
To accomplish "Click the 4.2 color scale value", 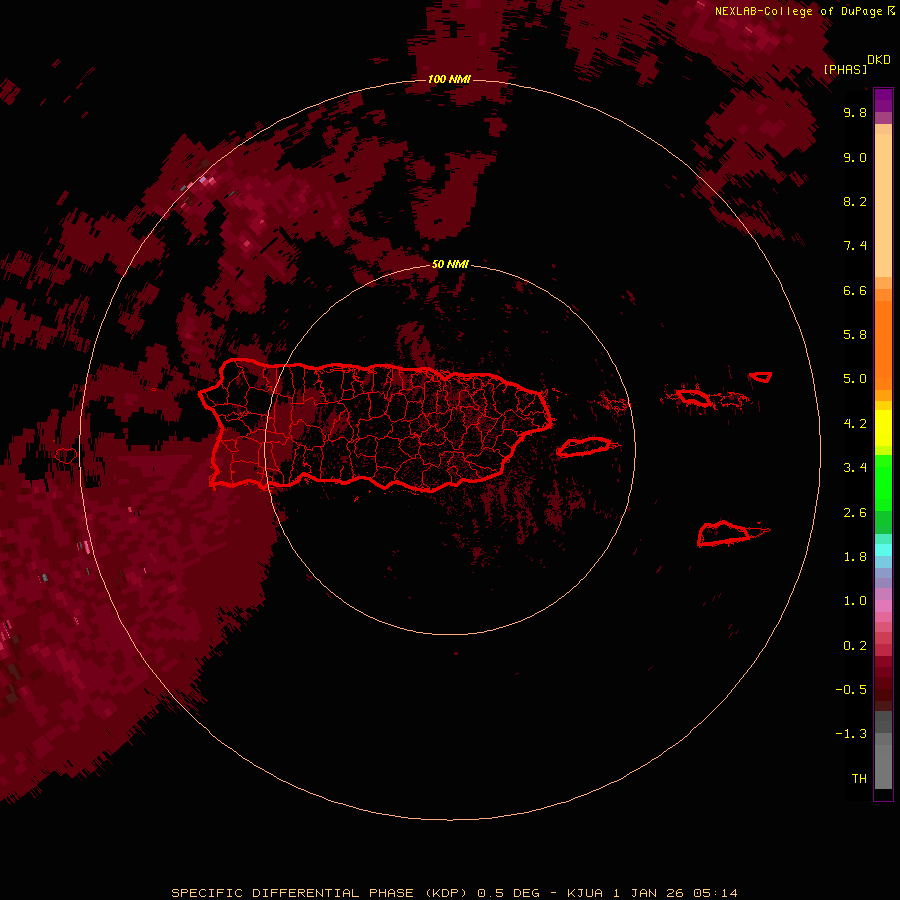I will 855,424.
